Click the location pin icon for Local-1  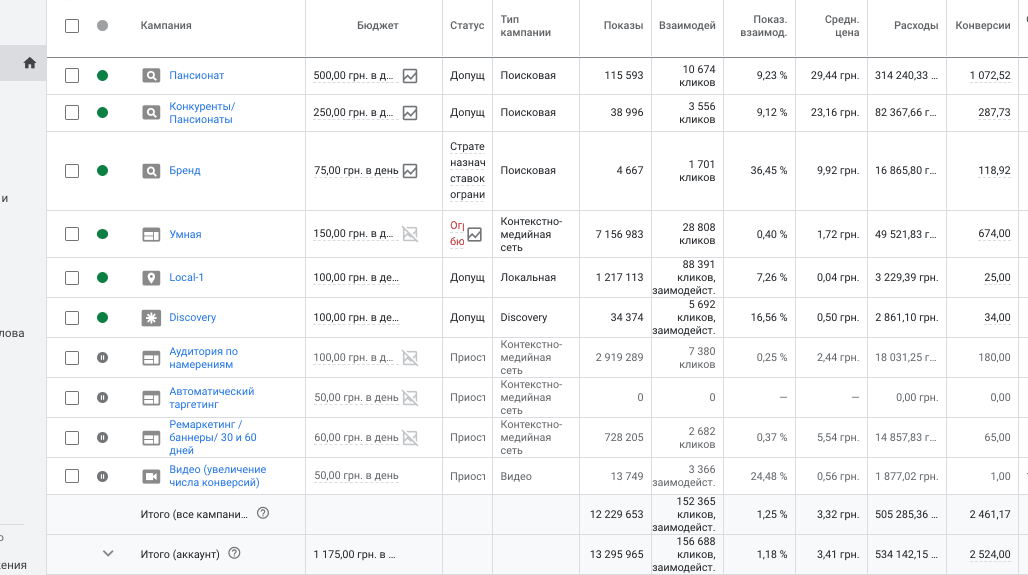(151, 278)
